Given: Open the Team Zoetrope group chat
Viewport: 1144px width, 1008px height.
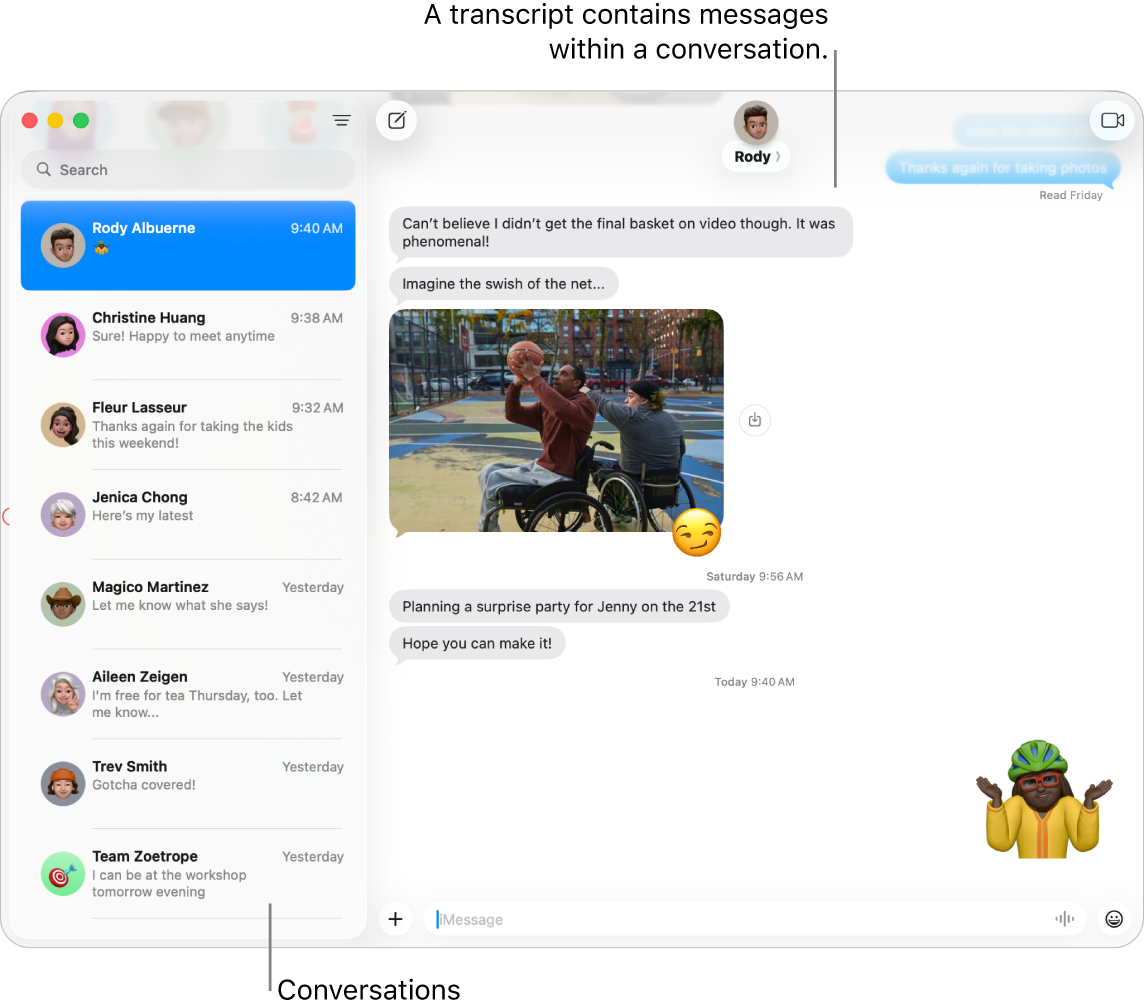Looking at the screenshot, I should pyautogui.click(x=188, y=873).
